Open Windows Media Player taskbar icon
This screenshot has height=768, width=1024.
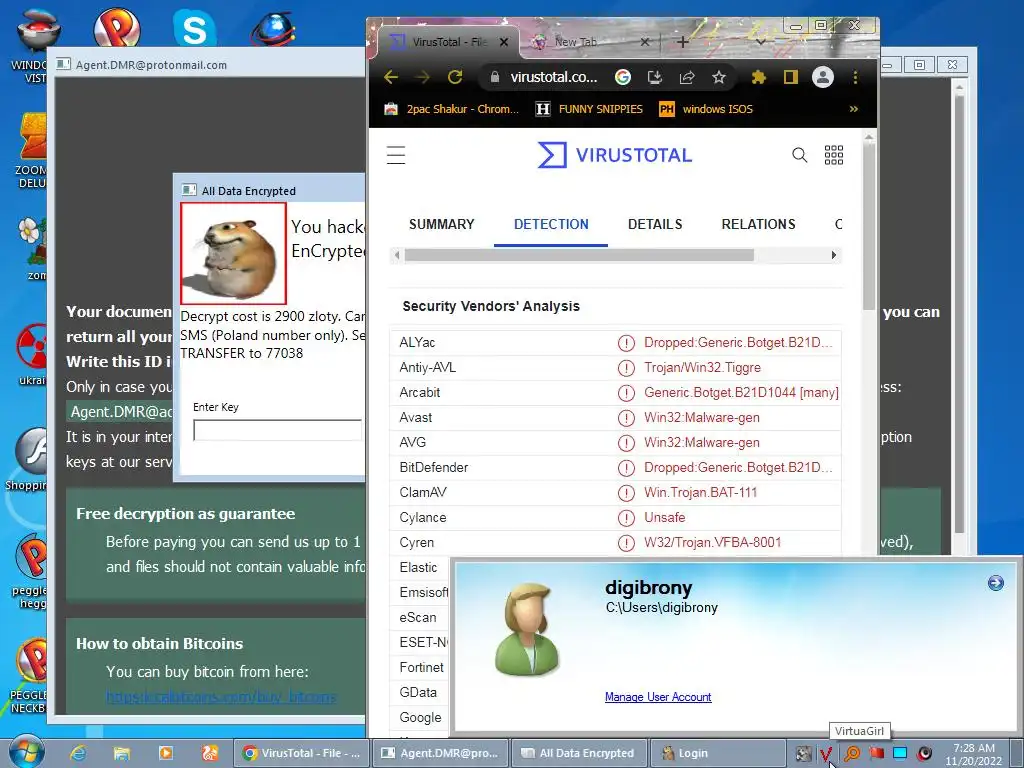point(166,753)
